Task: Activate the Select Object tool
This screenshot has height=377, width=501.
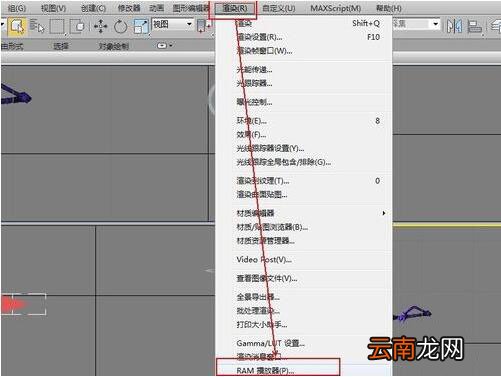Action: (x=17, y=26)
